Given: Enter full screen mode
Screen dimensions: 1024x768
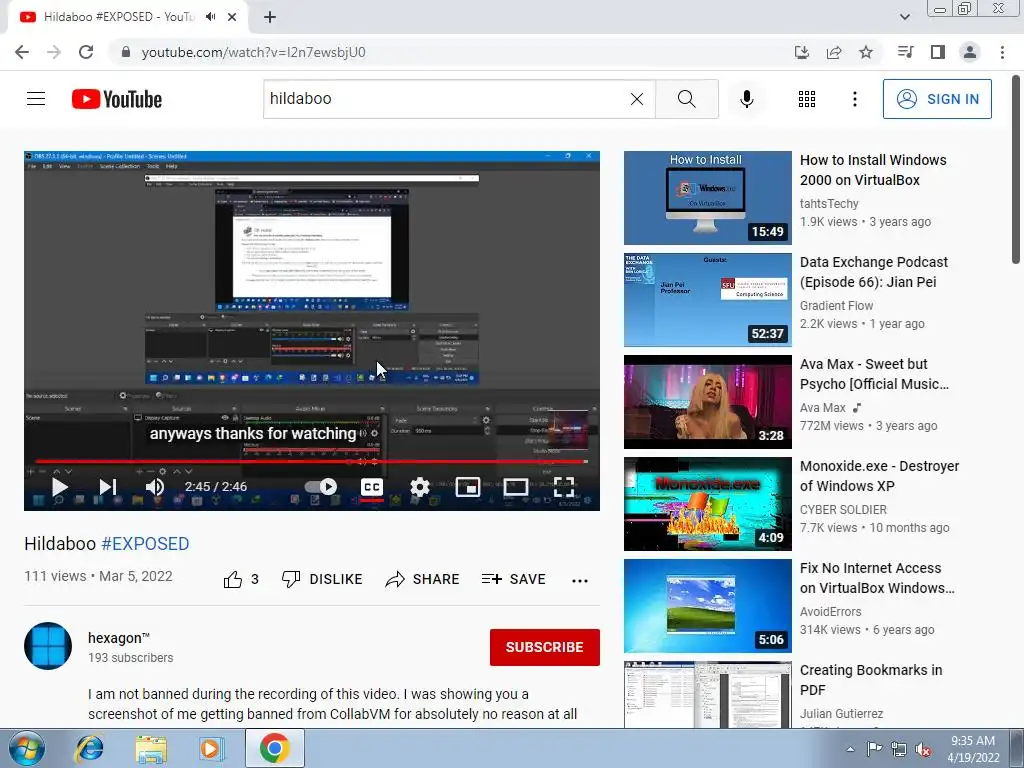Looking at the screenshot, I should click(564, 487).
